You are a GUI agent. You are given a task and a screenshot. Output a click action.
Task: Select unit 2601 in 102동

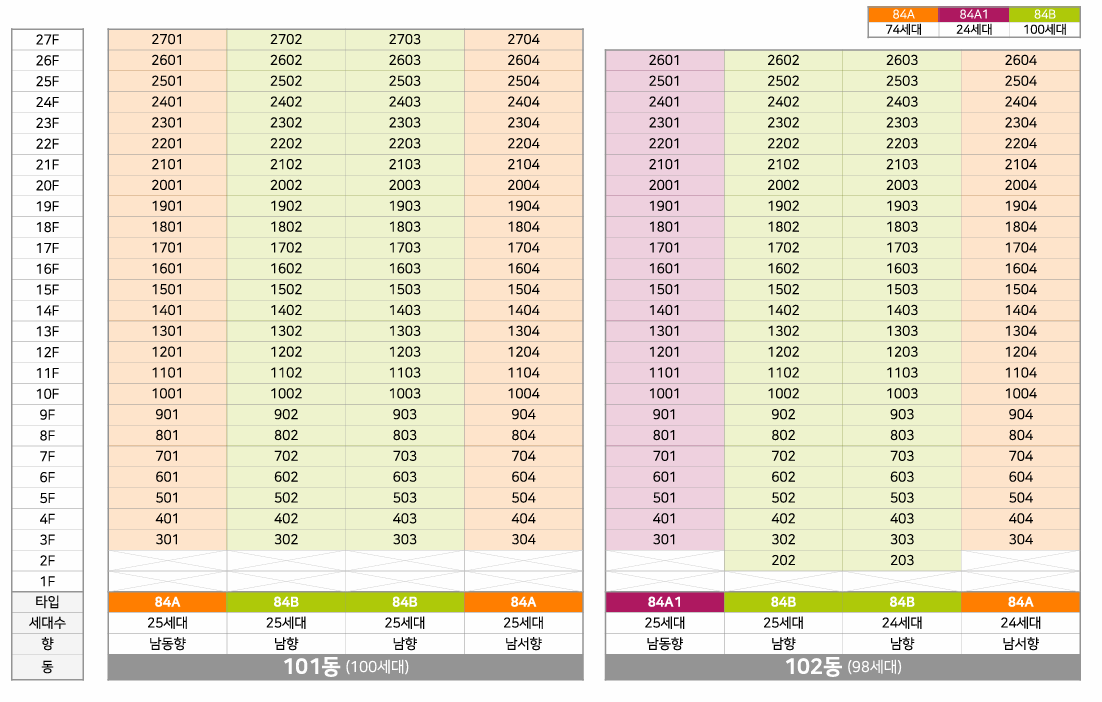(665, 60)
